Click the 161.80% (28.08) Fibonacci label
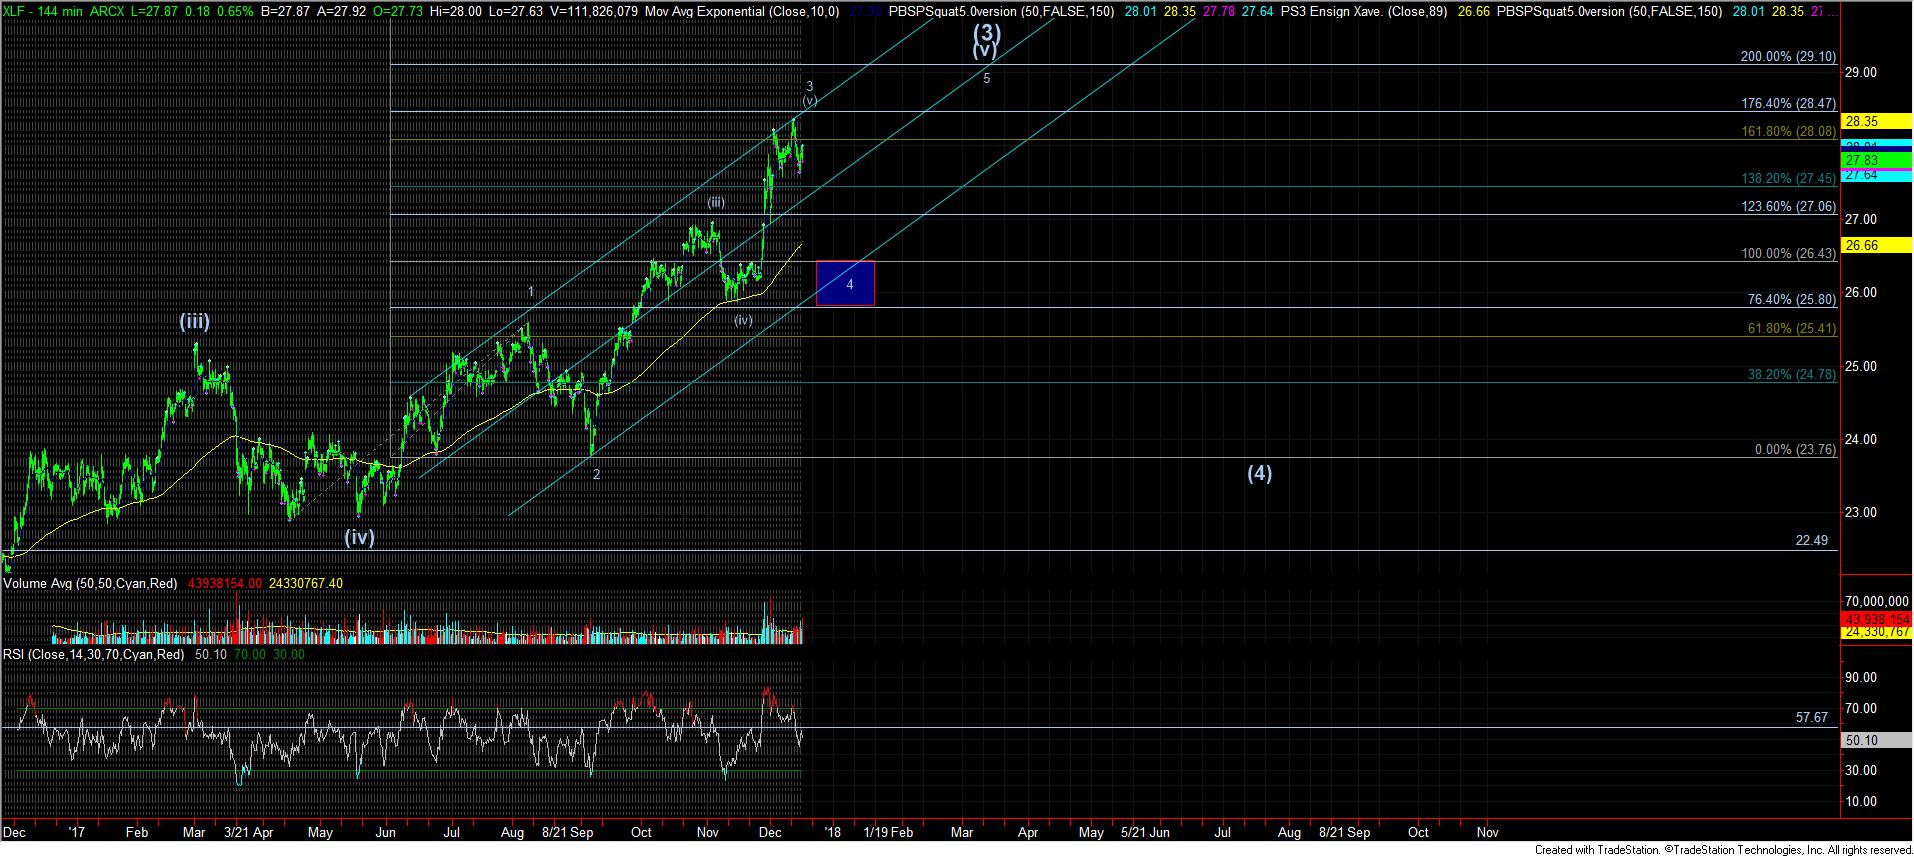 point(1788,131)
